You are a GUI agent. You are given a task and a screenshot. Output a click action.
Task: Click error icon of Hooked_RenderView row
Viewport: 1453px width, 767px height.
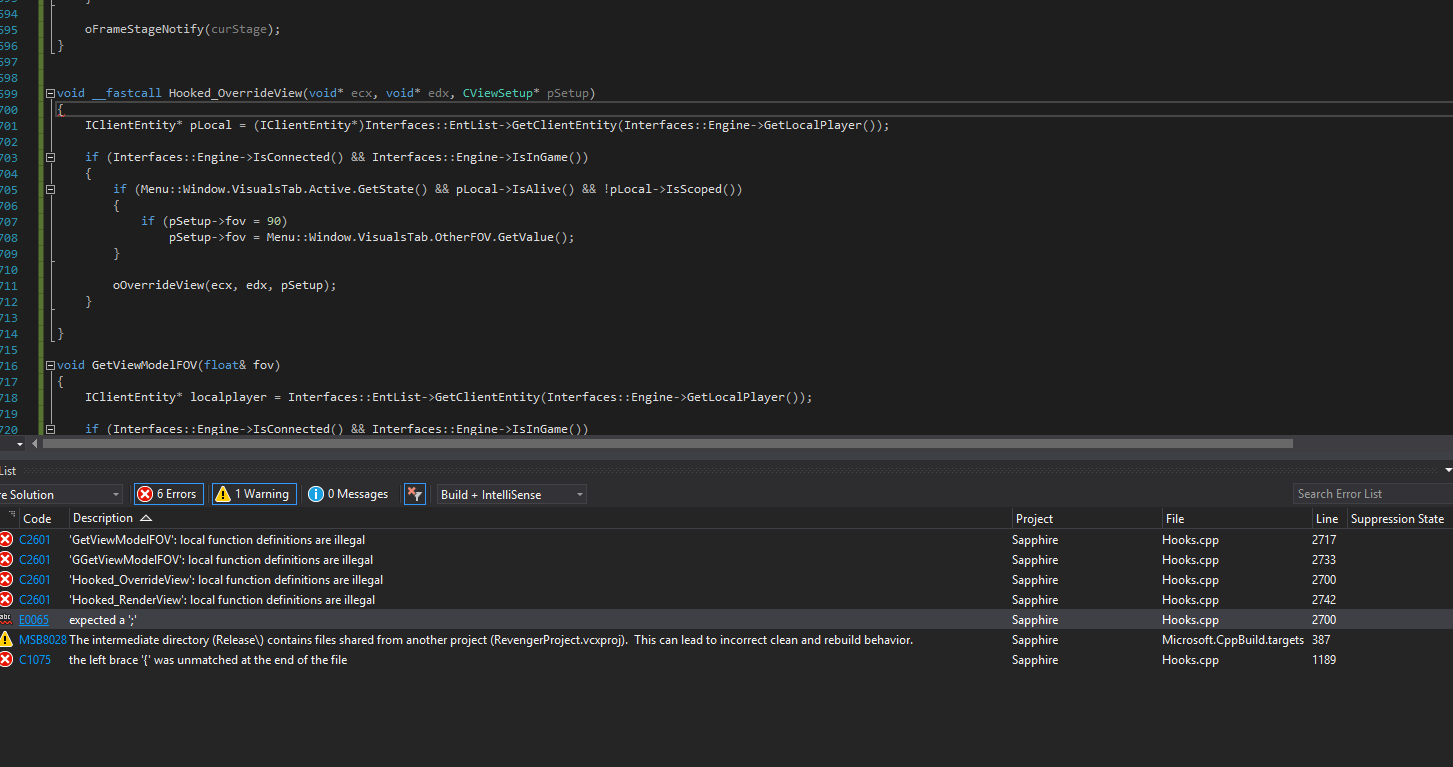[x=6, y=600]
